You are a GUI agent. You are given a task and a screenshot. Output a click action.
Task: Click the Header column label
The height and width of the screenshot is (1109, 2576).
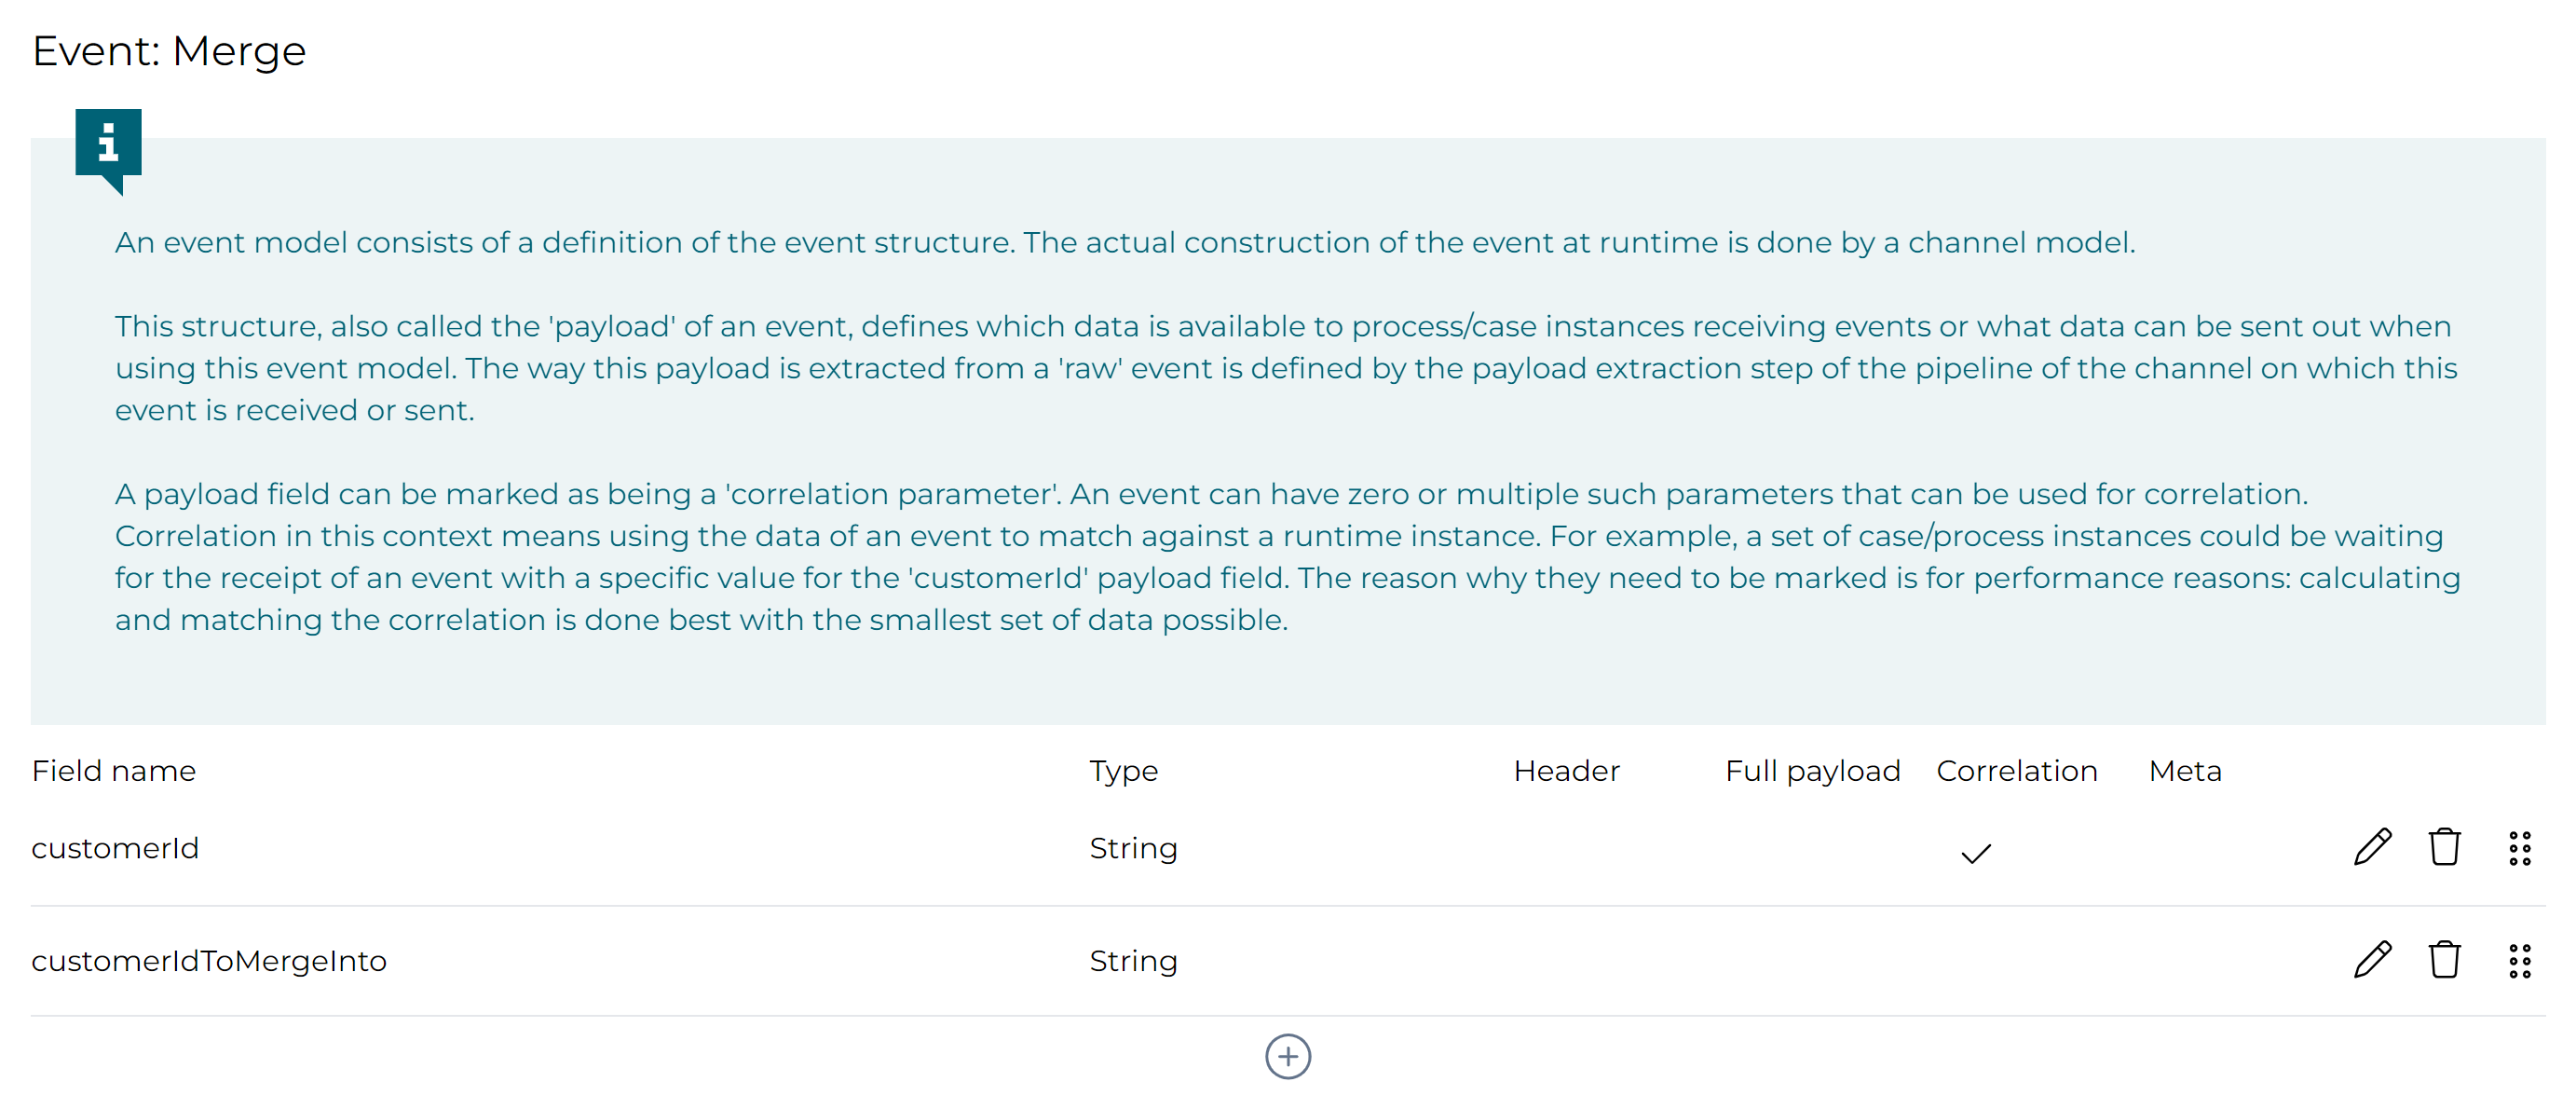tap(1566, 771)
